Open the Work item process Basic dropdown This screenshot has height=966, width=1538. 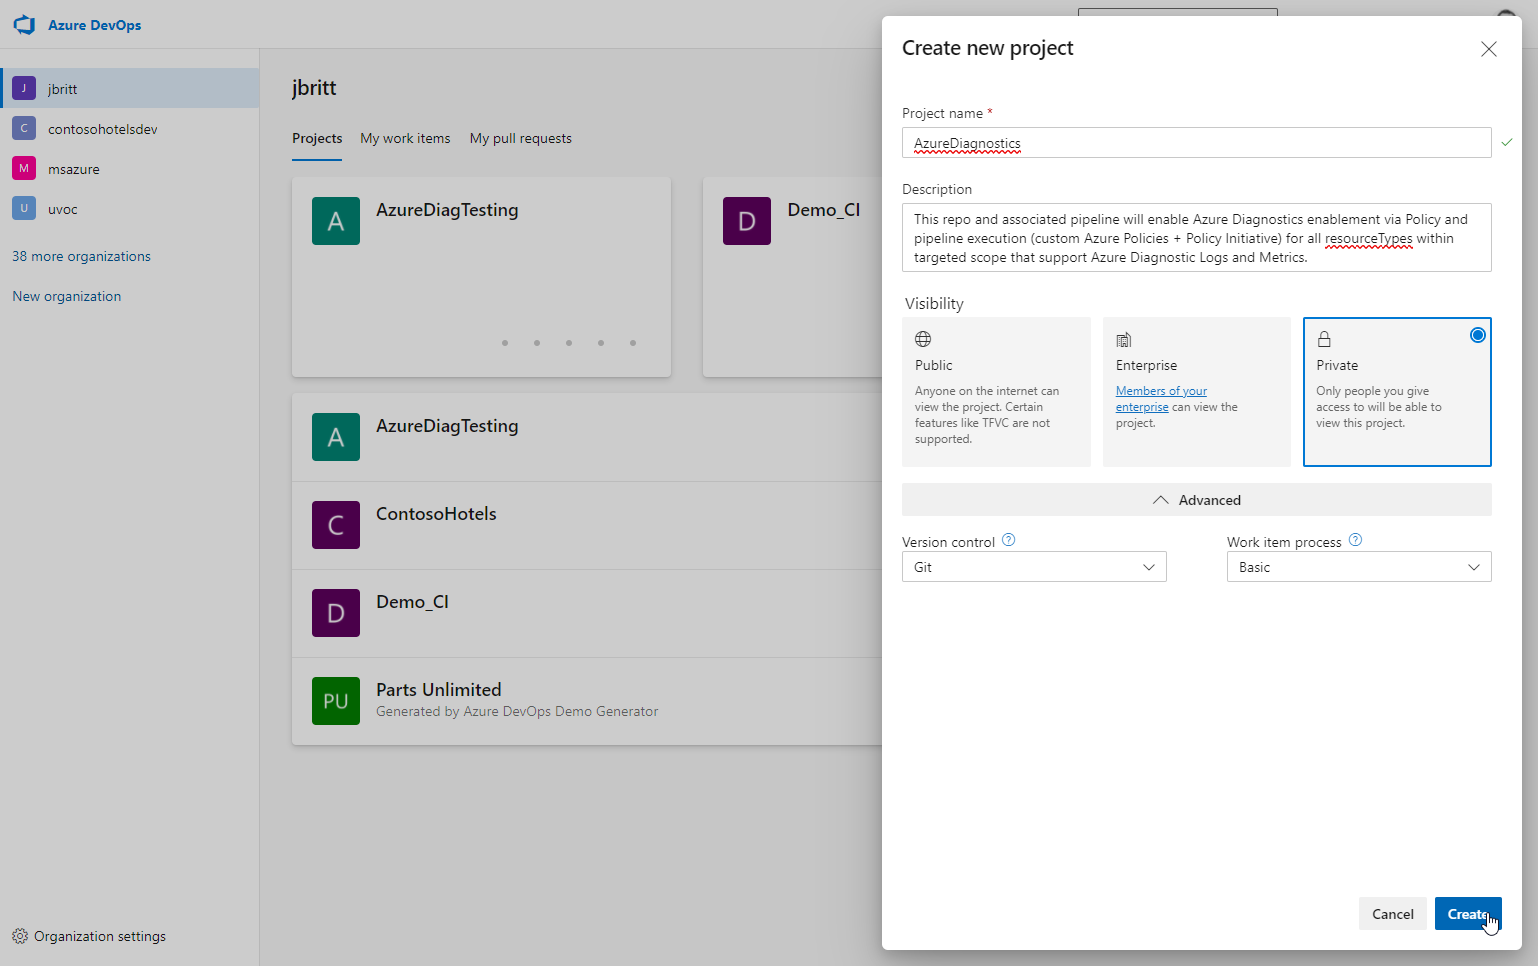pyautogui.click(x=1359, y=567)
